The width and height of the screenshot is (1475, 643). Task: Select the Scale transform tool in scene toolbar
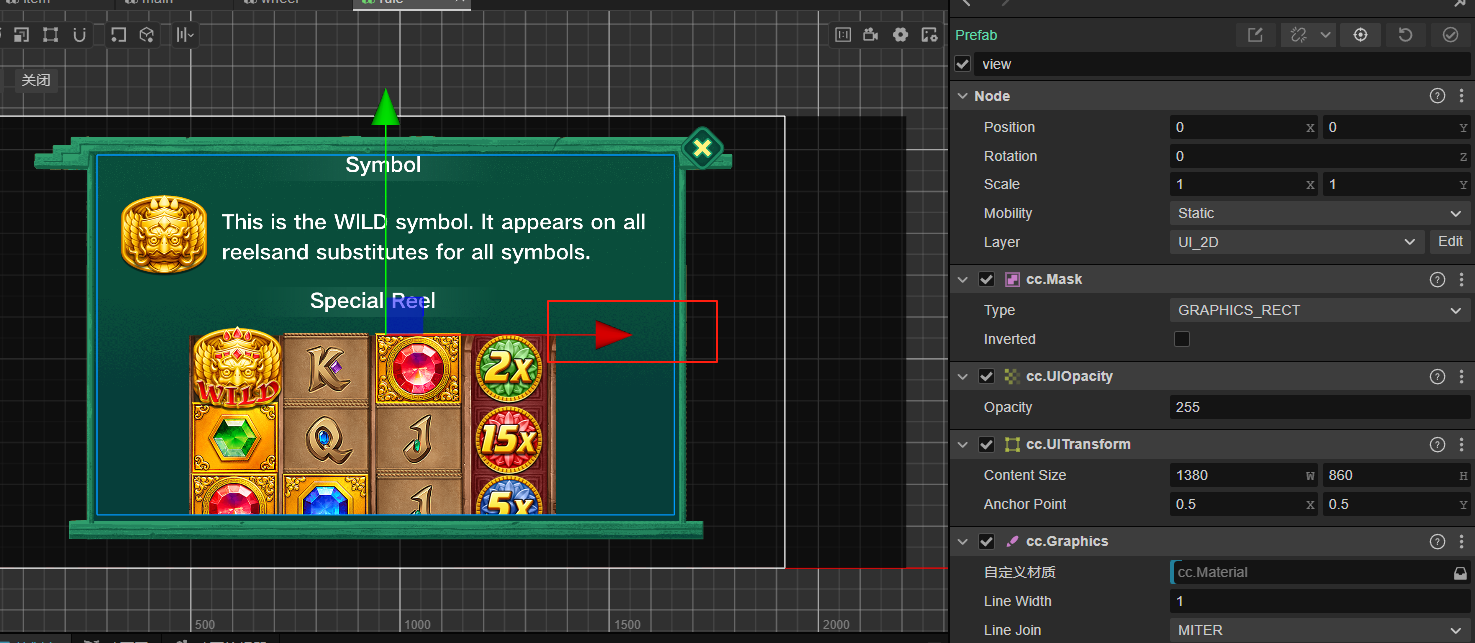pyautogui.click(x=21, y=35)
